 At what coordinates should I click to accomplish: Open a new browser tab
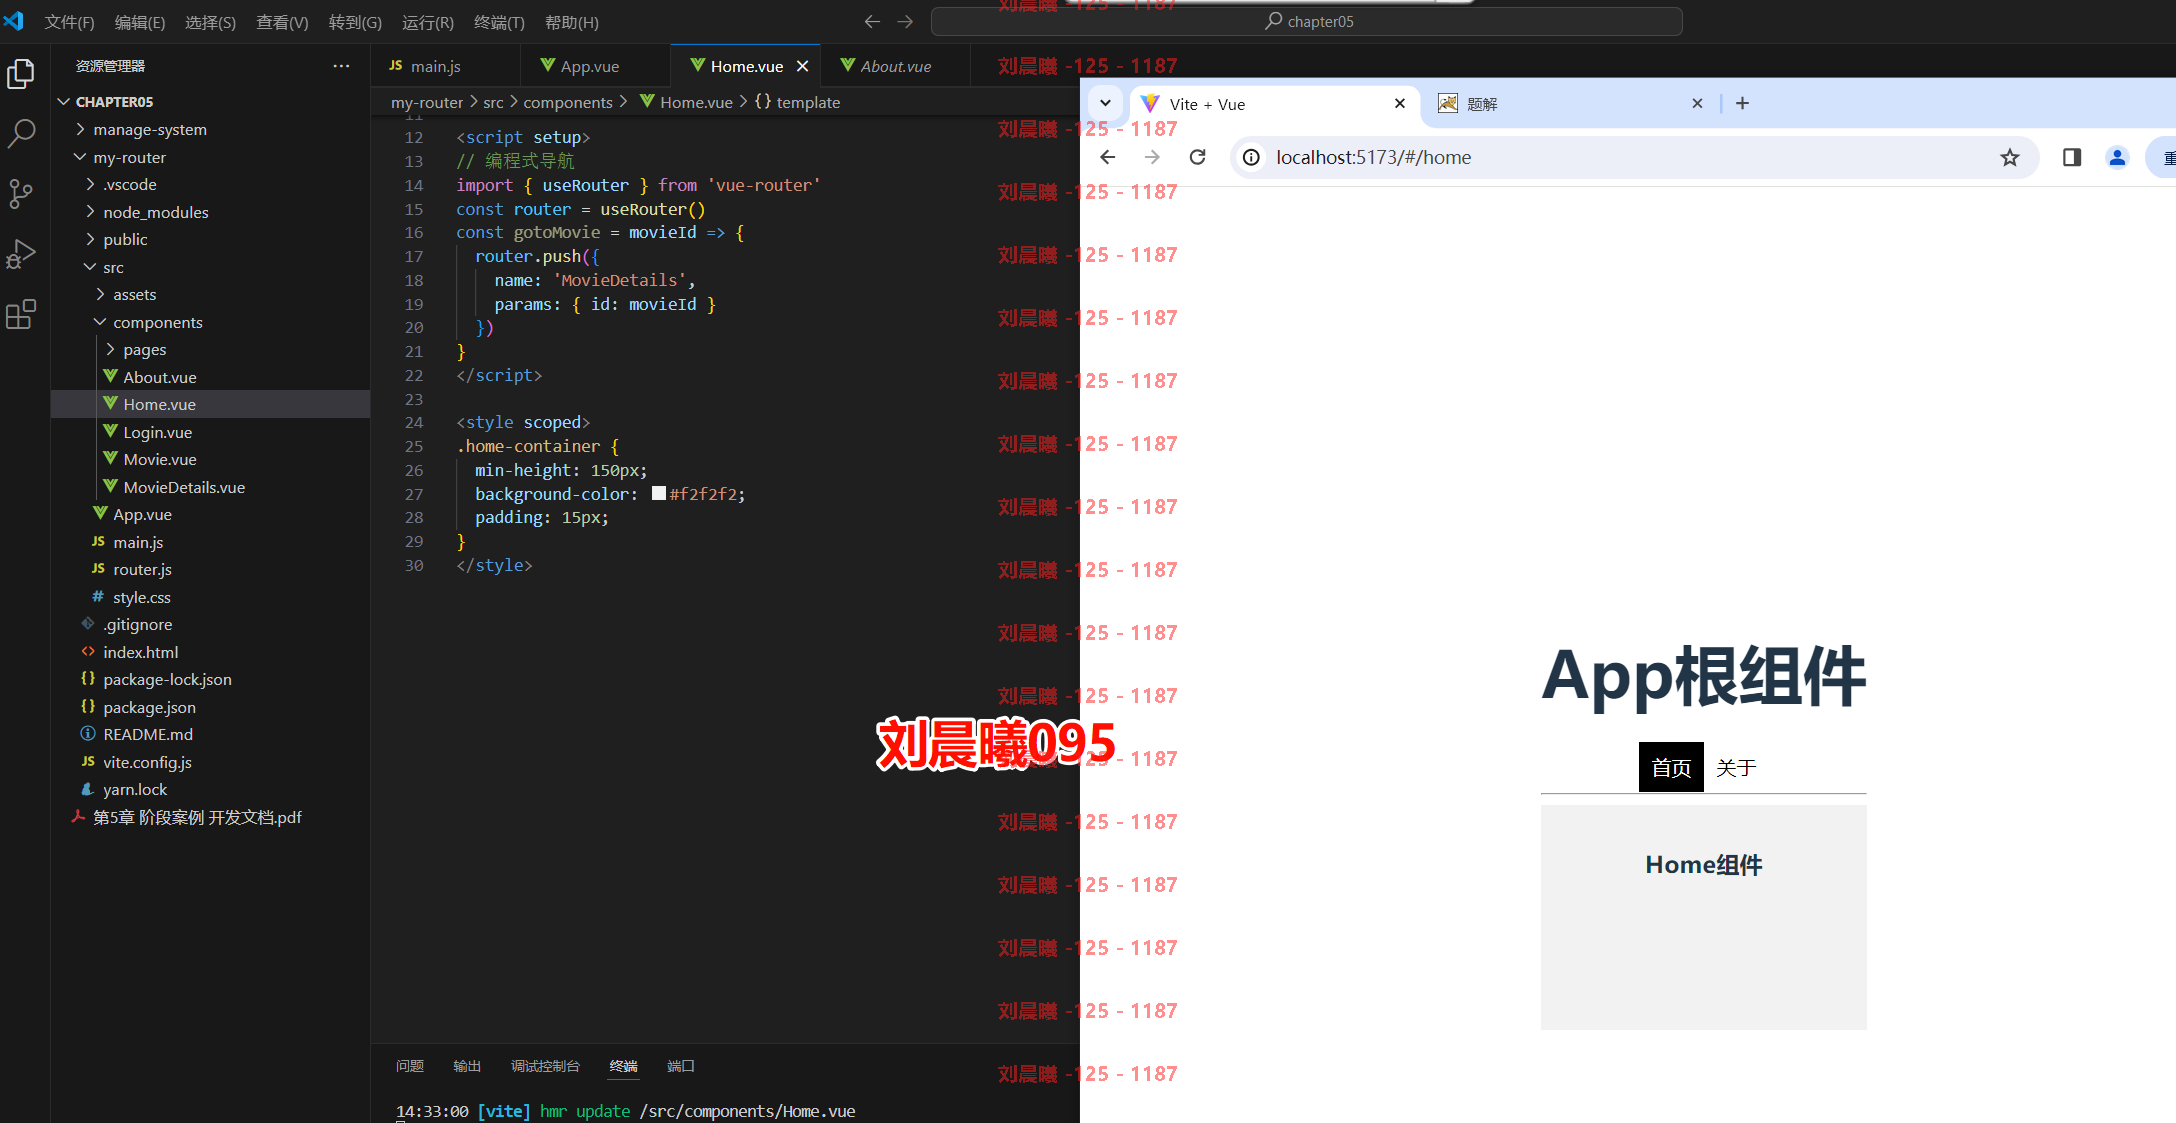pyautogui.click(x=1742, y=103)
